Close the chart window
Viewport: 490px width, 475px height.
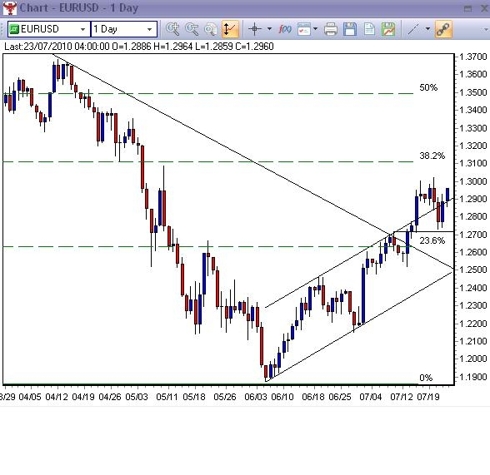(484, 9)
